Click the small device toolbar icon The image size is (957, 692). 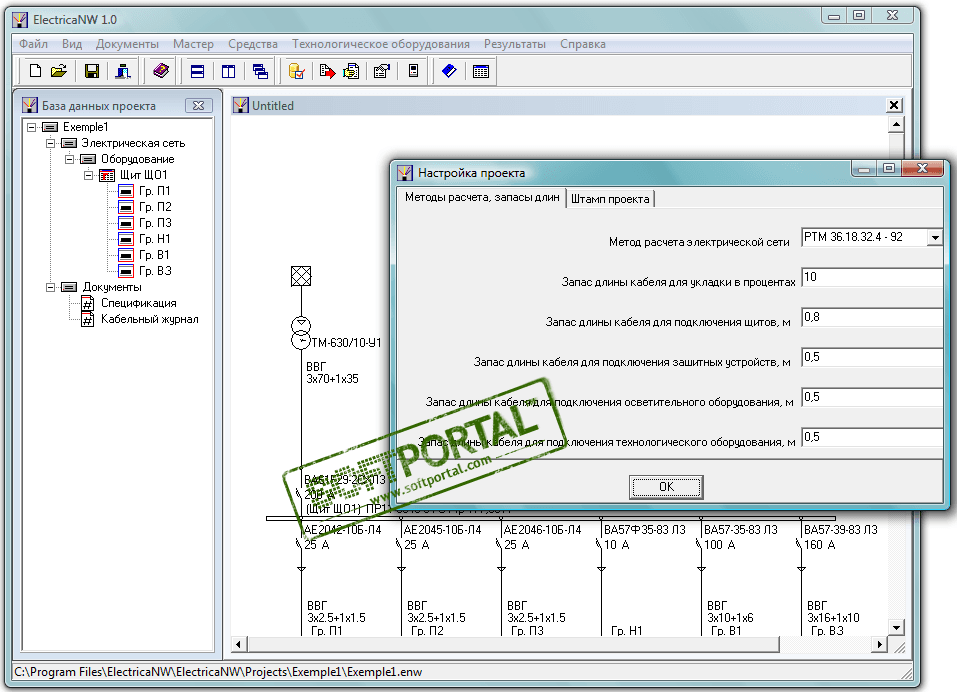click(x=413, y=71)
